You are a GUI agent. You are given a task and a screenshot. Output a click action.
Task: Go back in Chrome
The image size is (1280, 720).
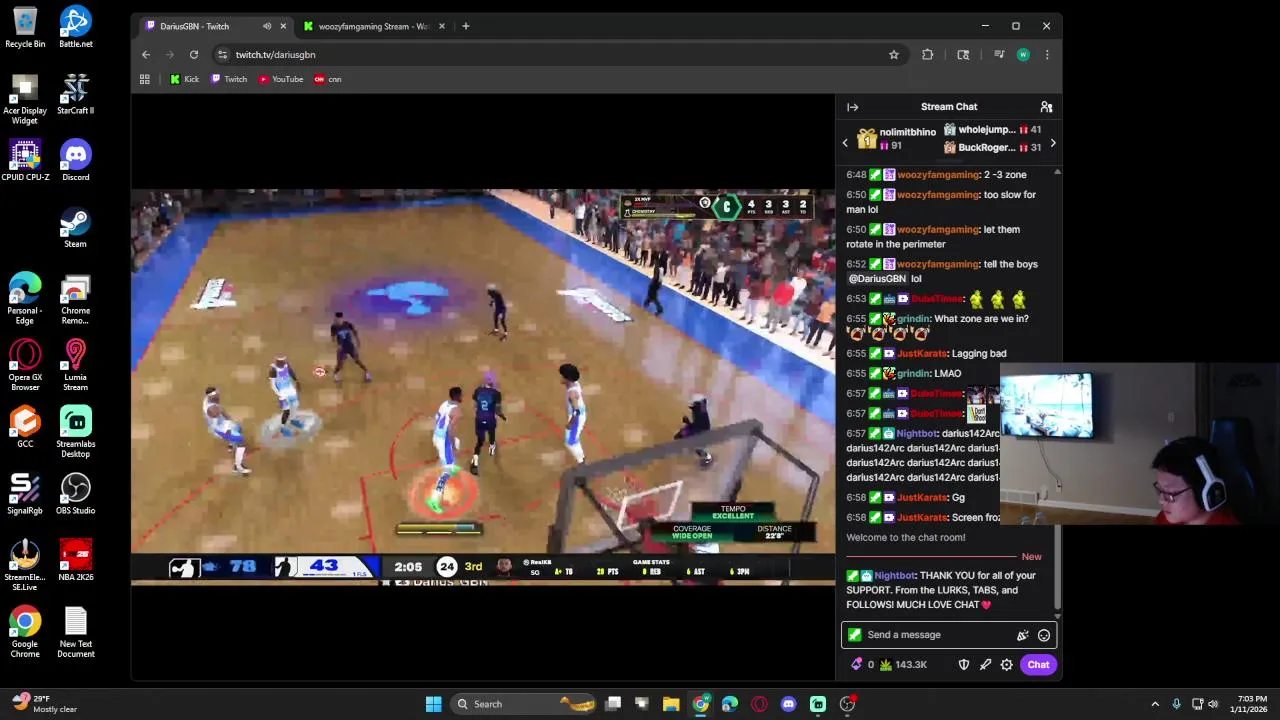click(x=146, y=55)
